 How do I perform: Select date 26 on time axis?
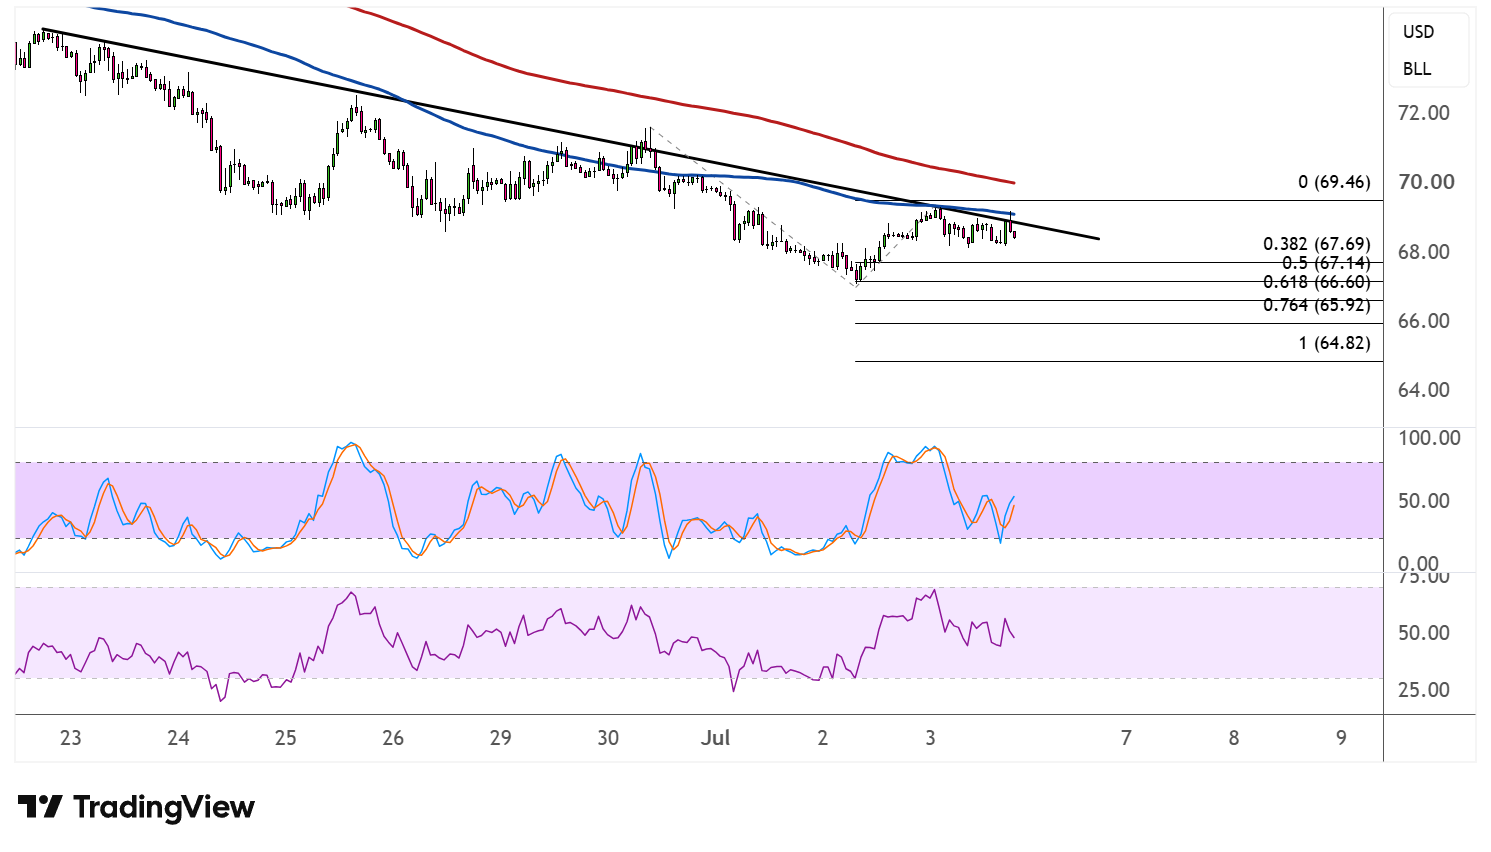tap(393, 738)
